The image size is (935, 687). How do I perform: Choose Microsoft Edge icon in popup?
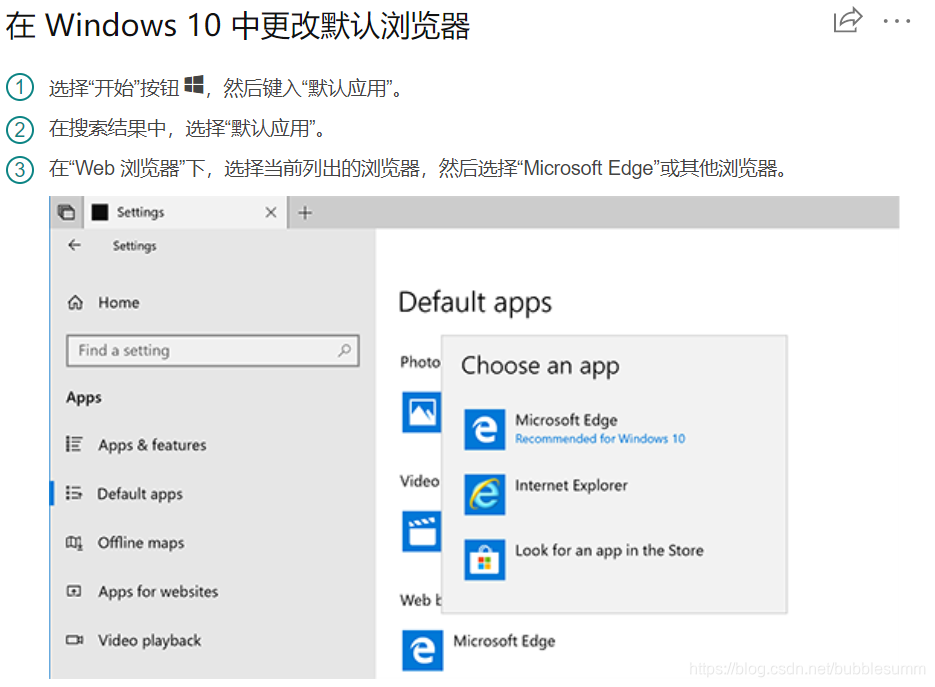click(485, 429)
